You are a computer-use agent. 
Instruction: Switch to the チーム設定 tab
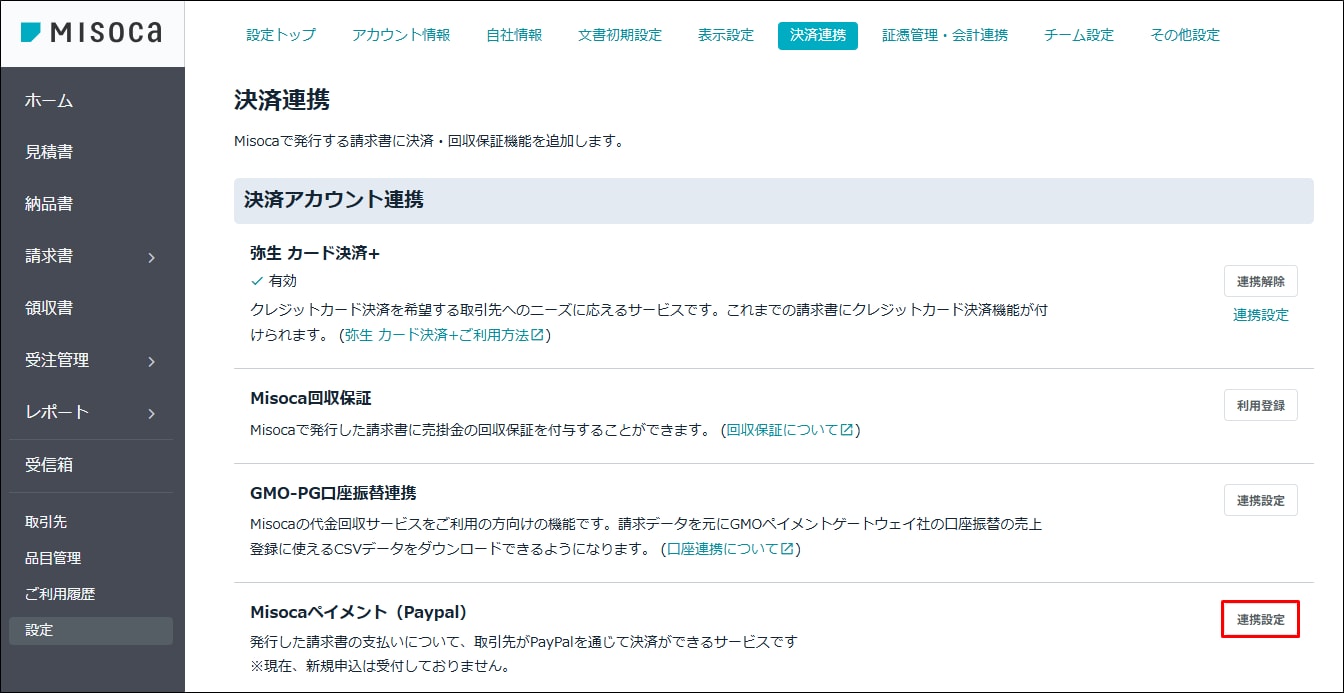pos(1079,35)
